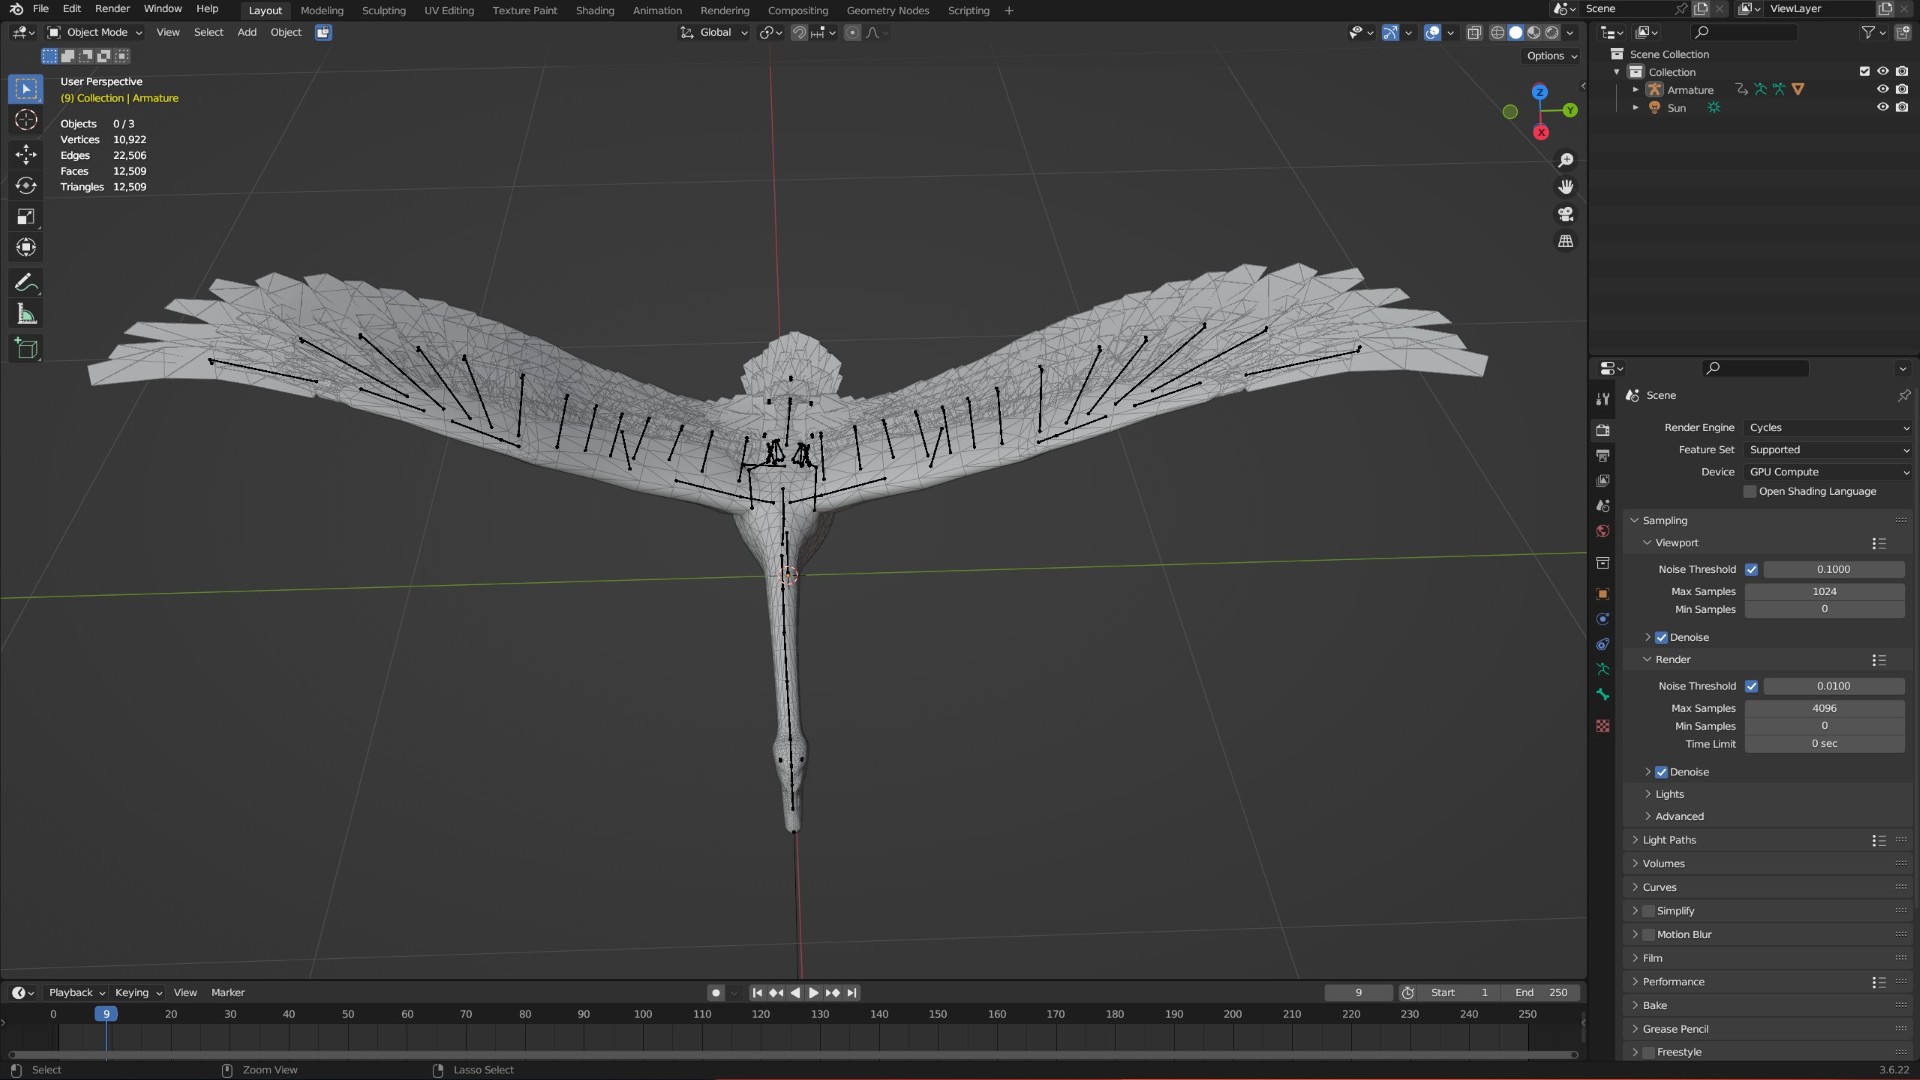Choose the Annotate pencil tool
This screenshot has width=1920, height=1080.
click(x=26, y=283)
